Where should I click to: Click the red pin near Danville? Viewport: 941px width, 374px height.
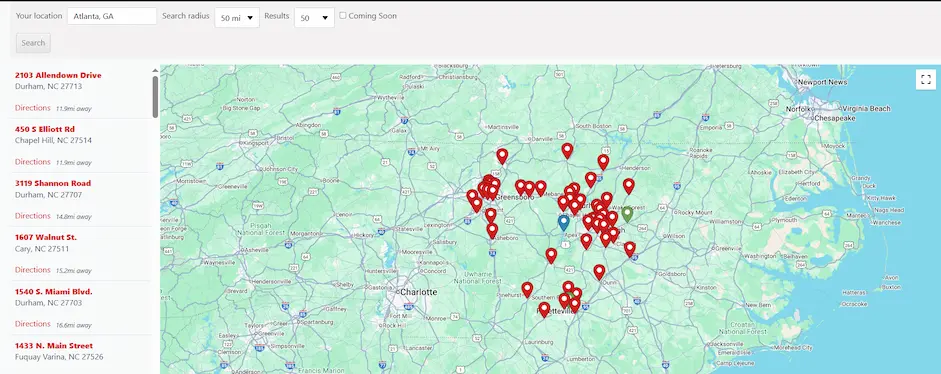coord(502,157)
